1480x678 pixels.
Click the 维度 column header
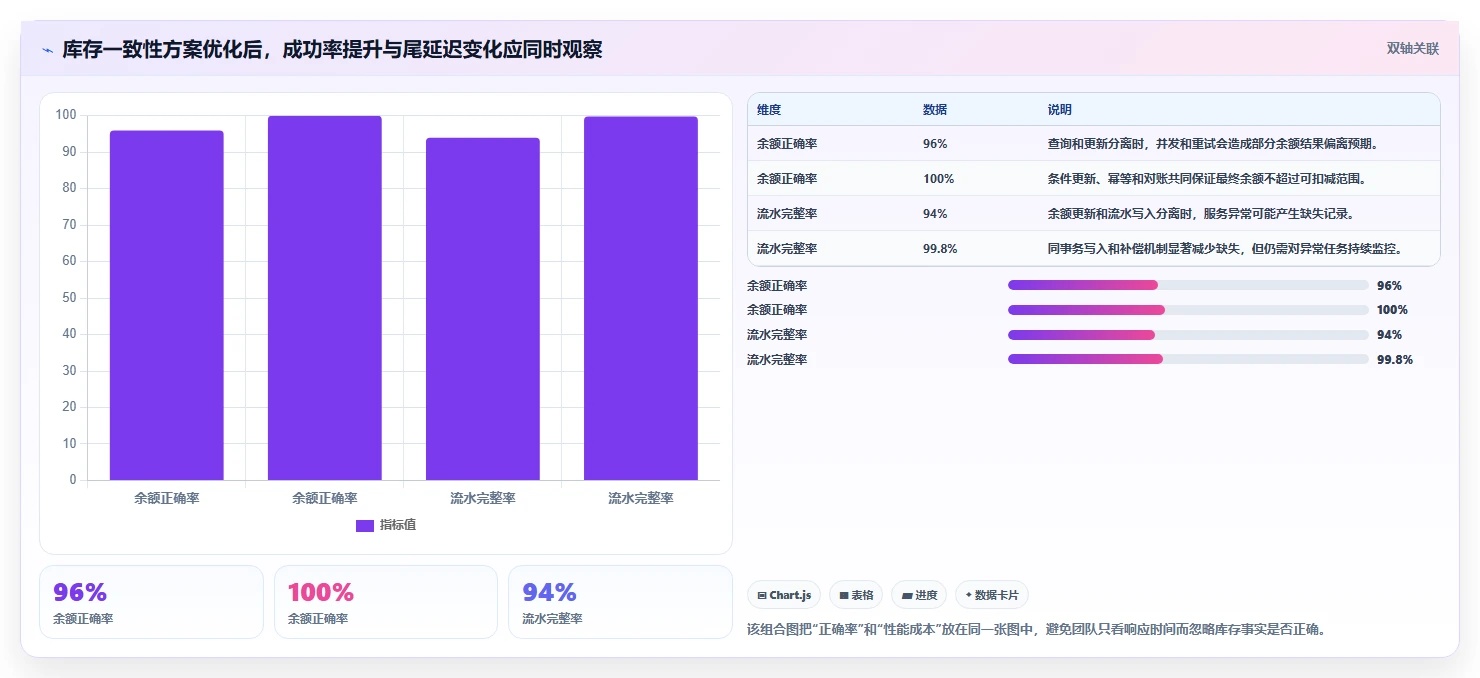(x=769, y=109)
